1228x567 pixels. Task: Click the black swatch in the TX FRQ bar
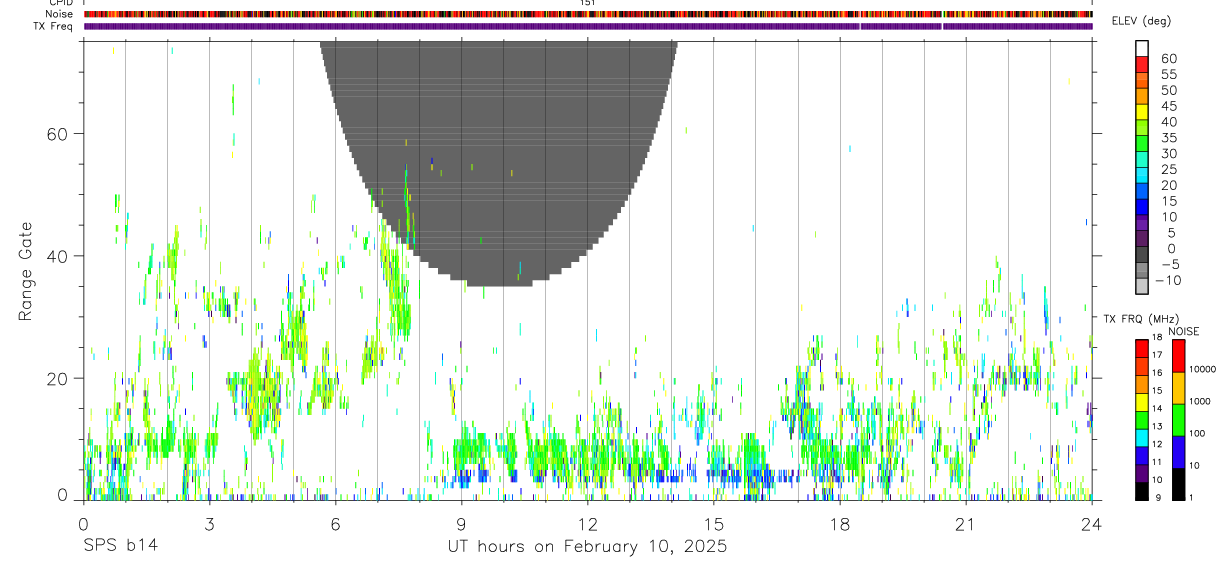(x=1141, y=491)
